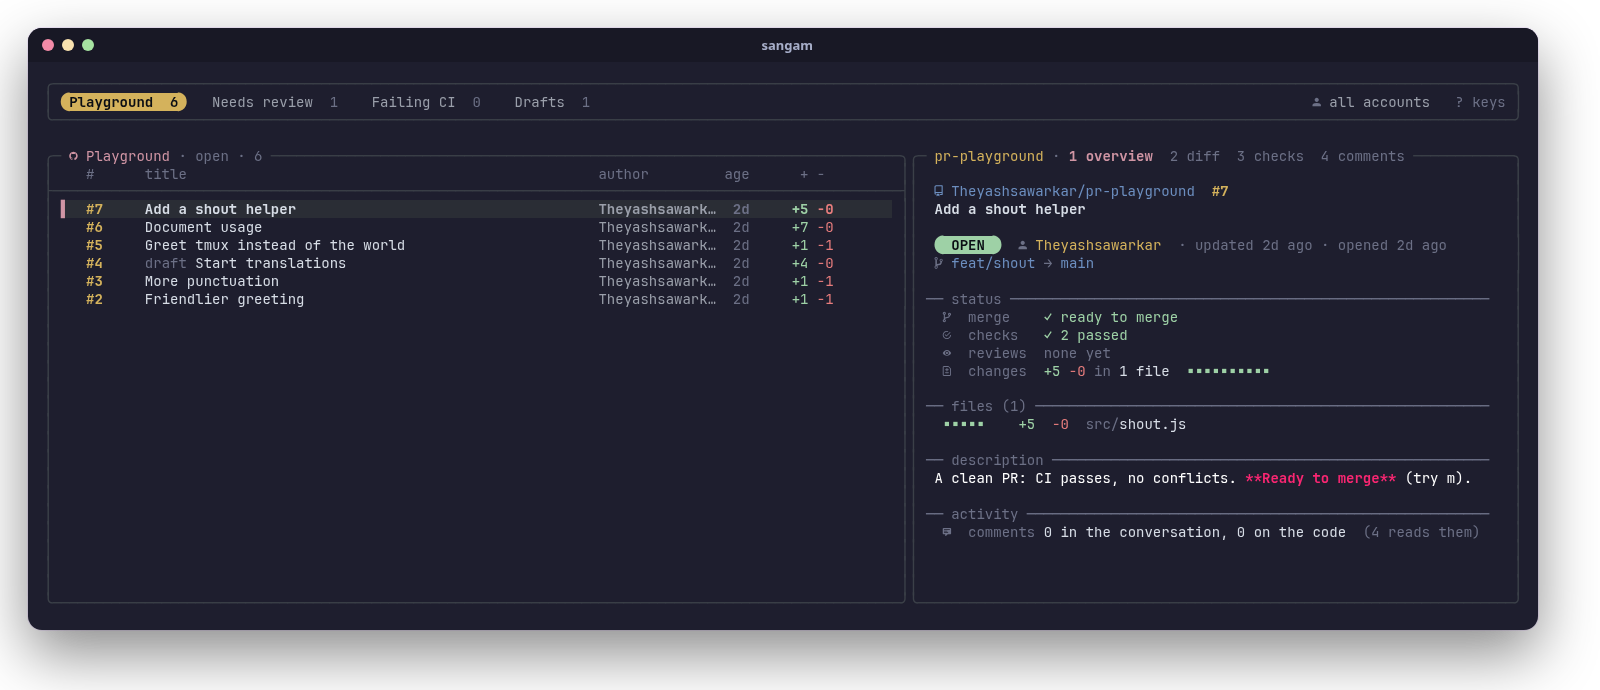This screenshot has width=1600, height=690.
Task: Click the green change bar beside 1 file
Action: coord(1228,371)
